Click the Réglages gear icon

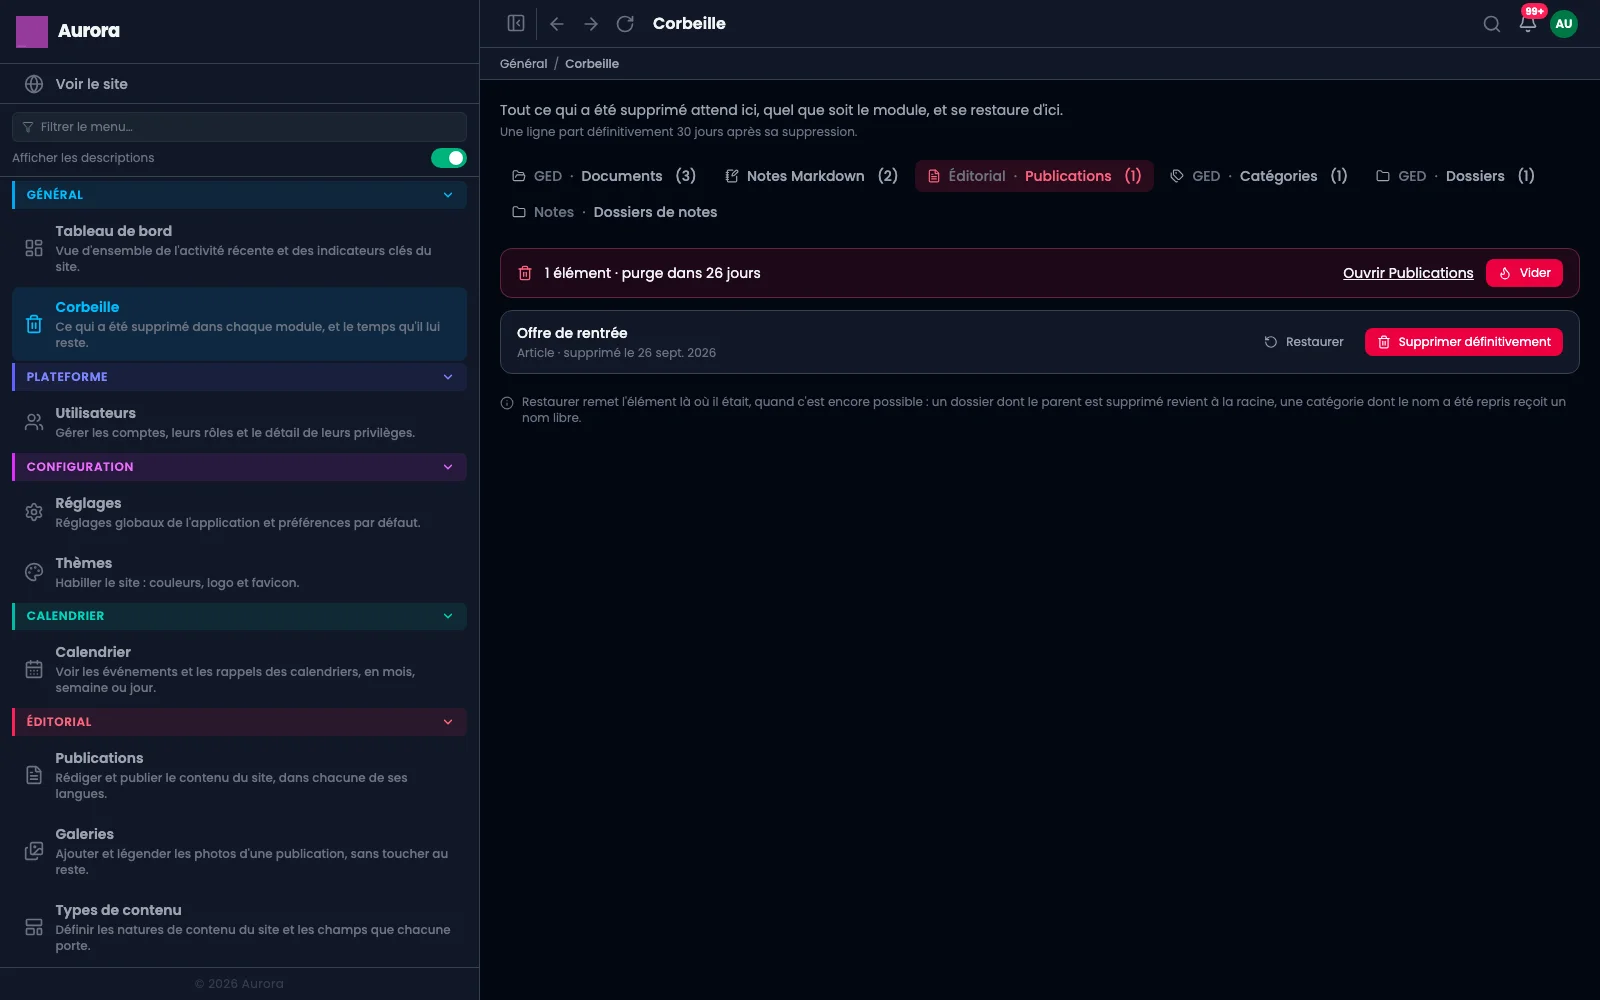[x=34, y=512]
